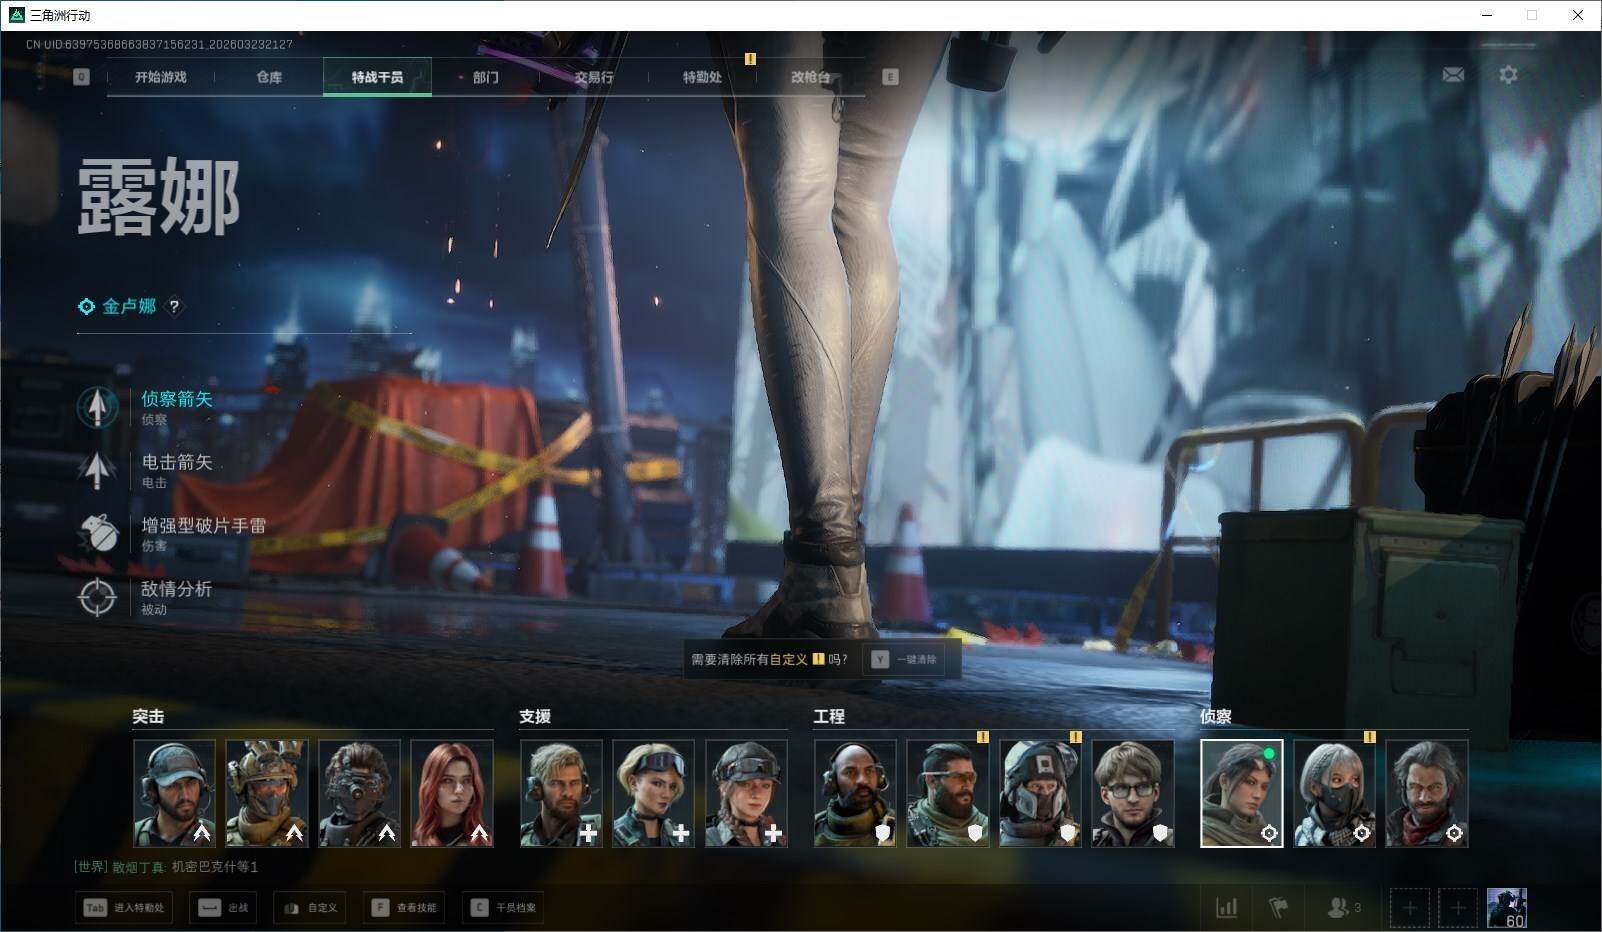Open the statistics bar chart icon

point(1226,908)
